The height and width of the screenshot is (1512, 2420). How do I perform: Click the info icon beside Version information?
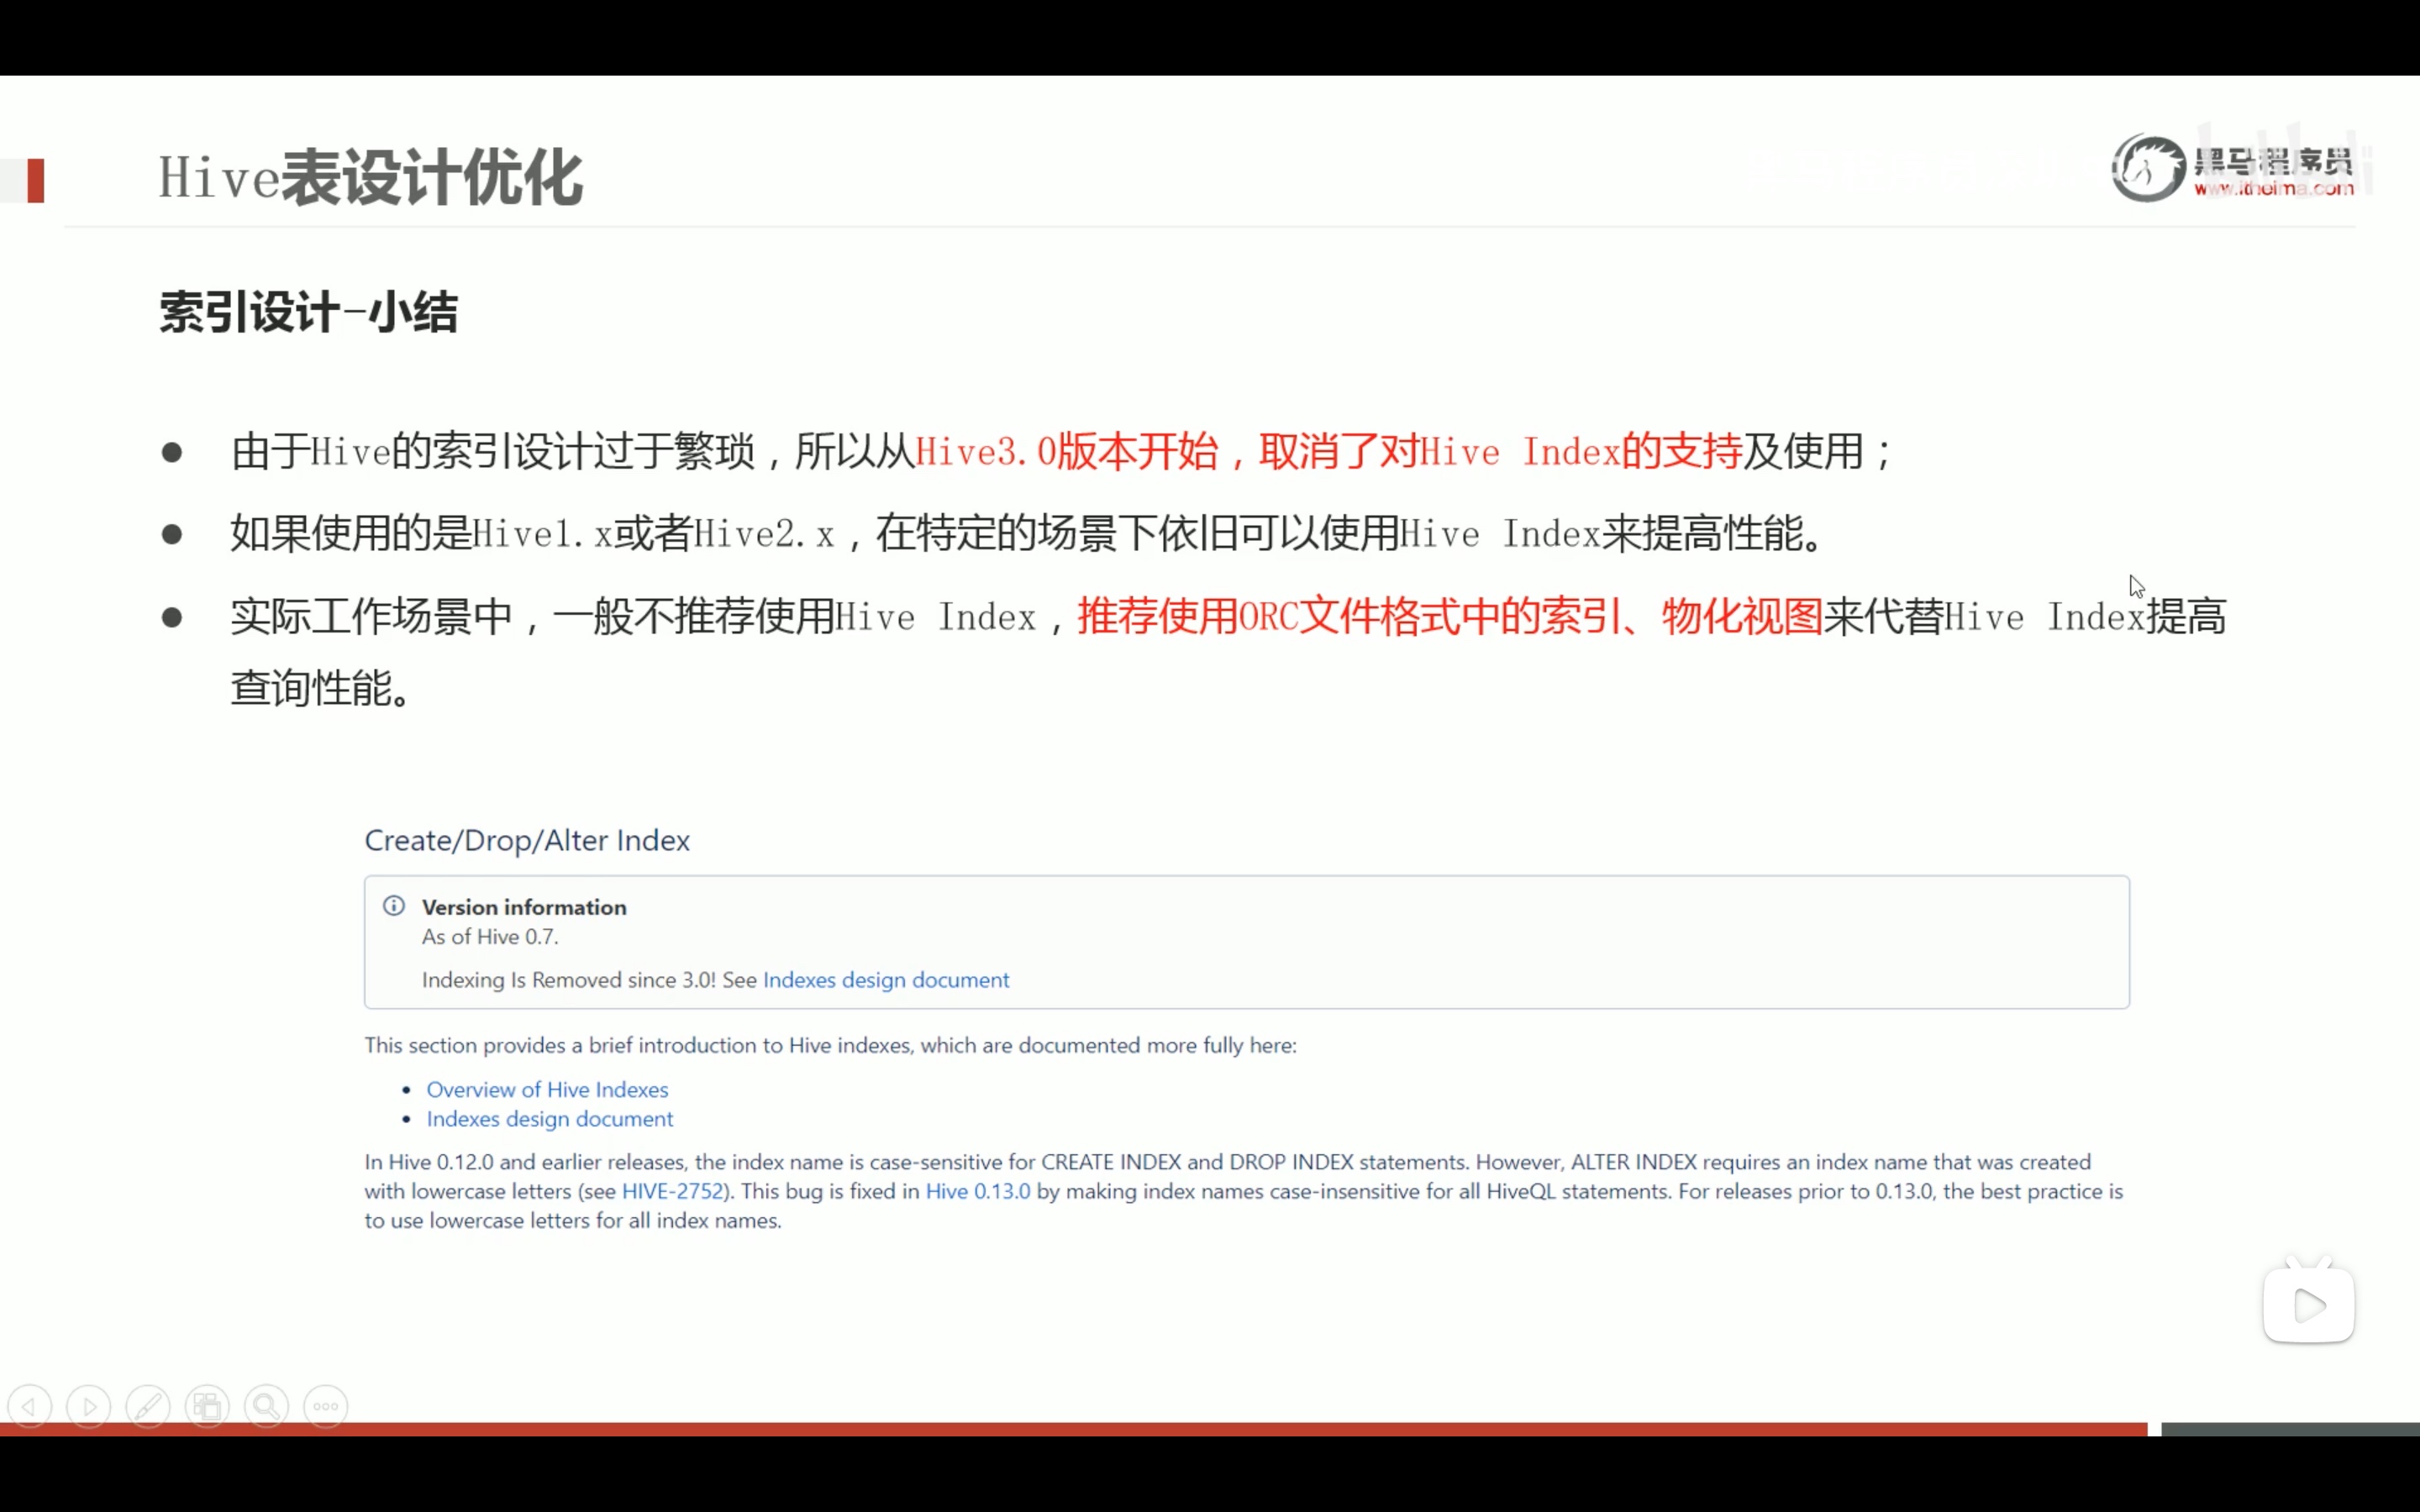[x=394, y=906]
